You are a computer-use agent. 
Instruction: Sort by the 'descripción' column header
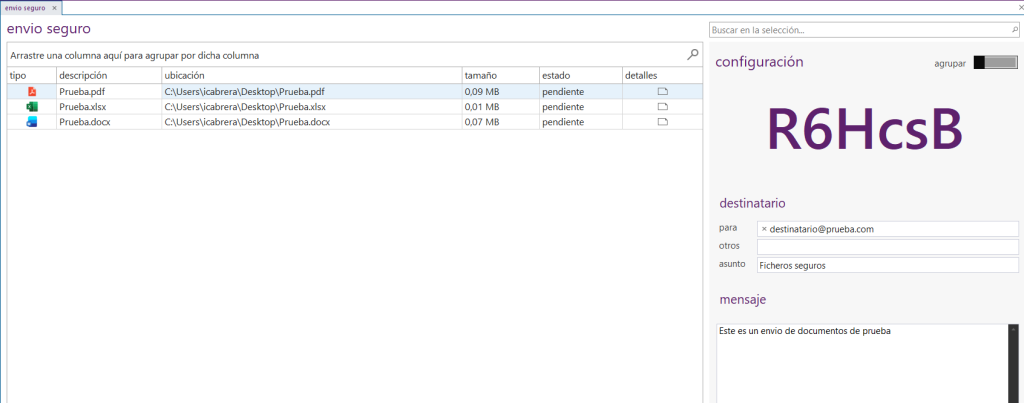pyautogui.click(x=109, y=76)
